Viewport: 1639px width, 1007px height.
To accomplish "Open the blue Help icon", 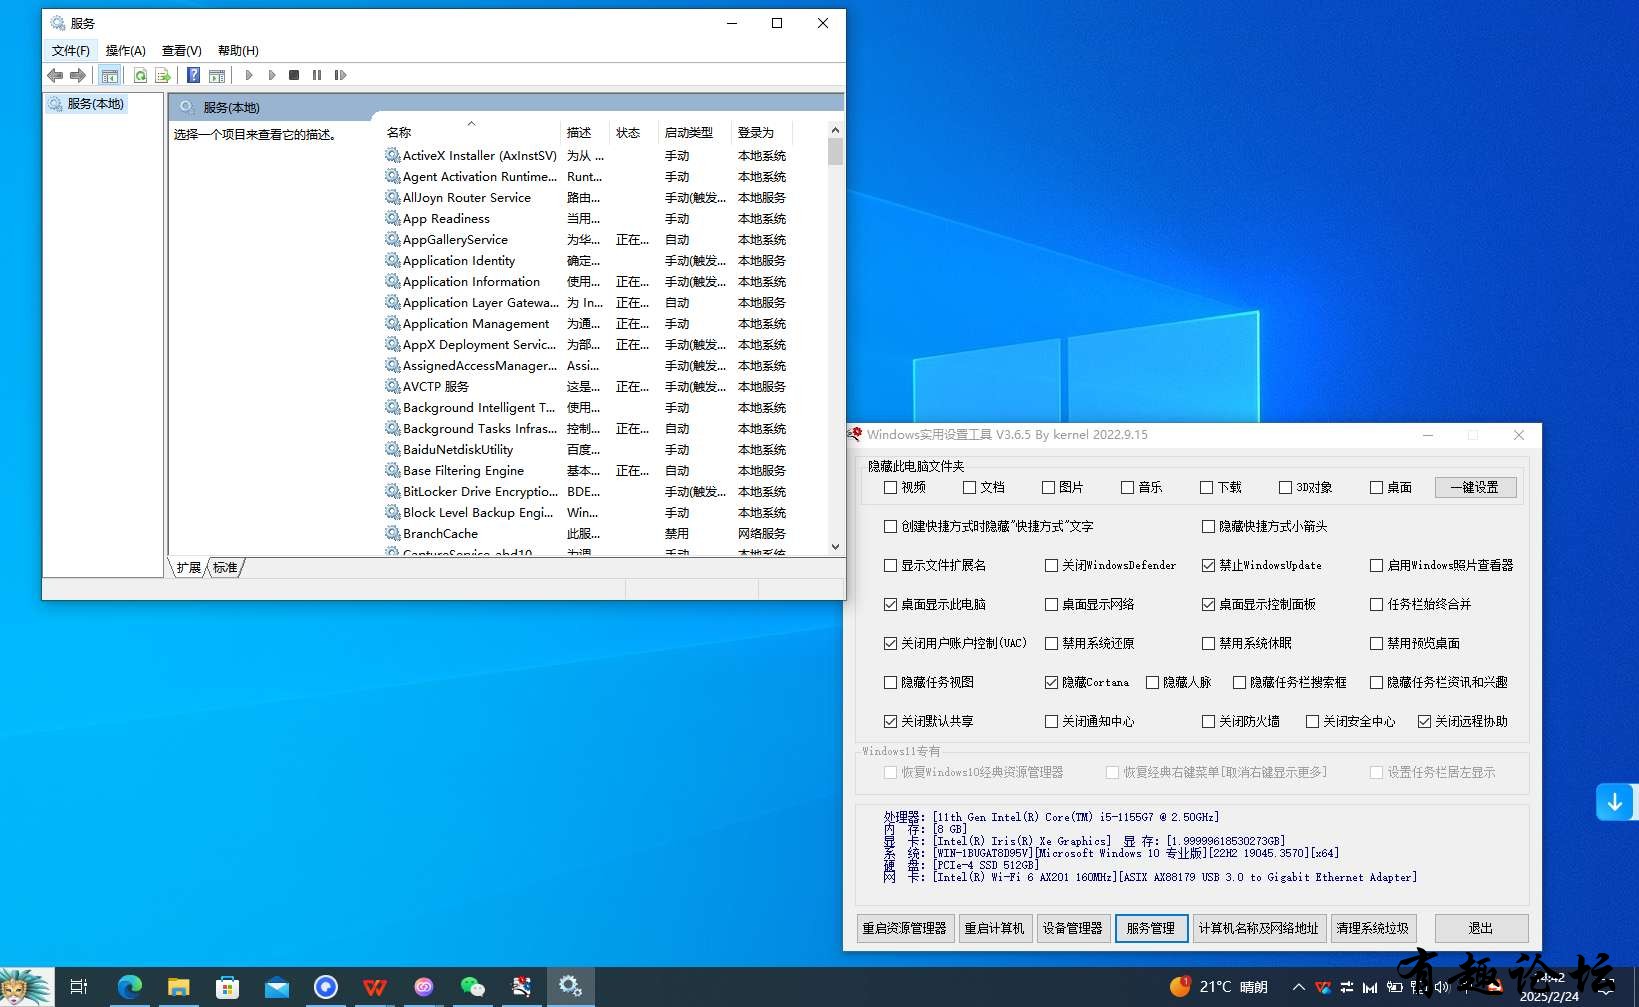I will coord(193,75).
